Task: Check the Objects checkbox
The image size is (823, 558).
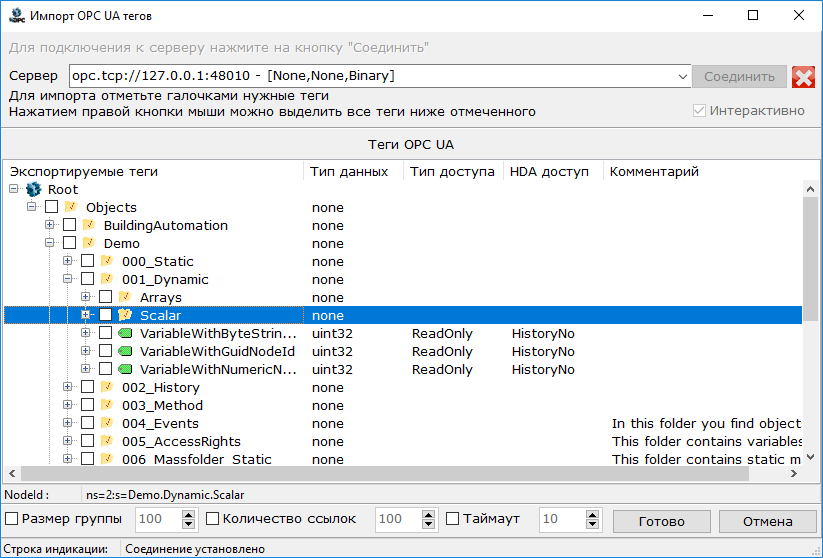Action: click(51, 207)
